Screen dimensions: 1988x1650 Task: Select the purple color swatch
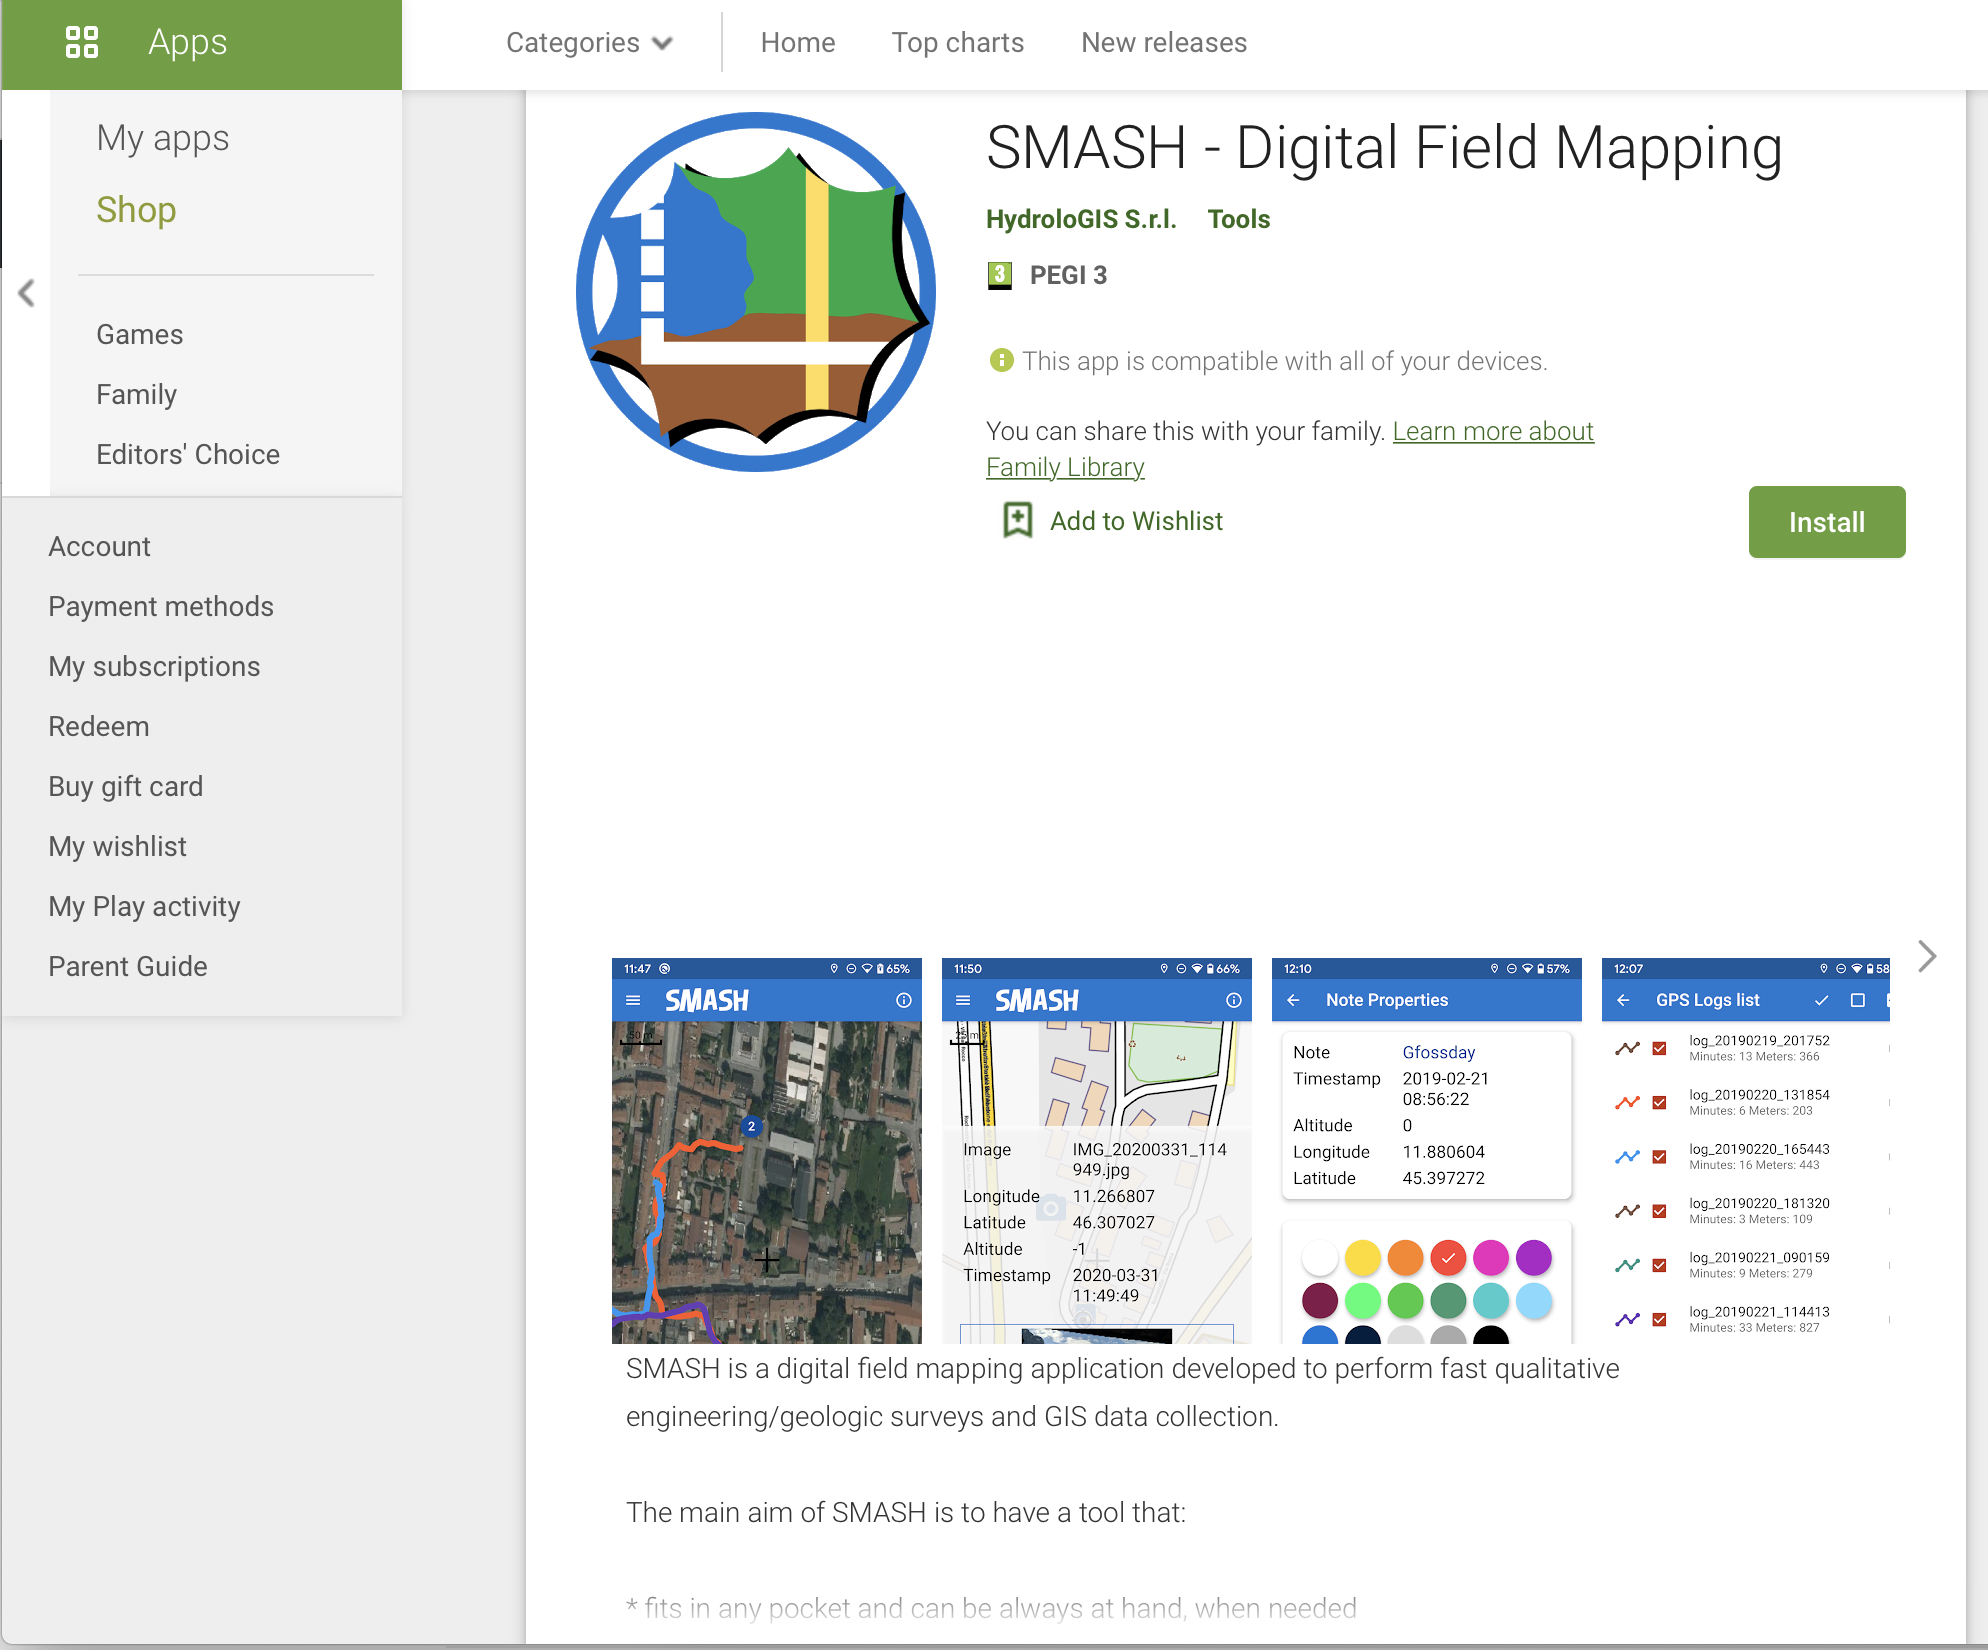pyautogui.click(x=1534, y=1258)
